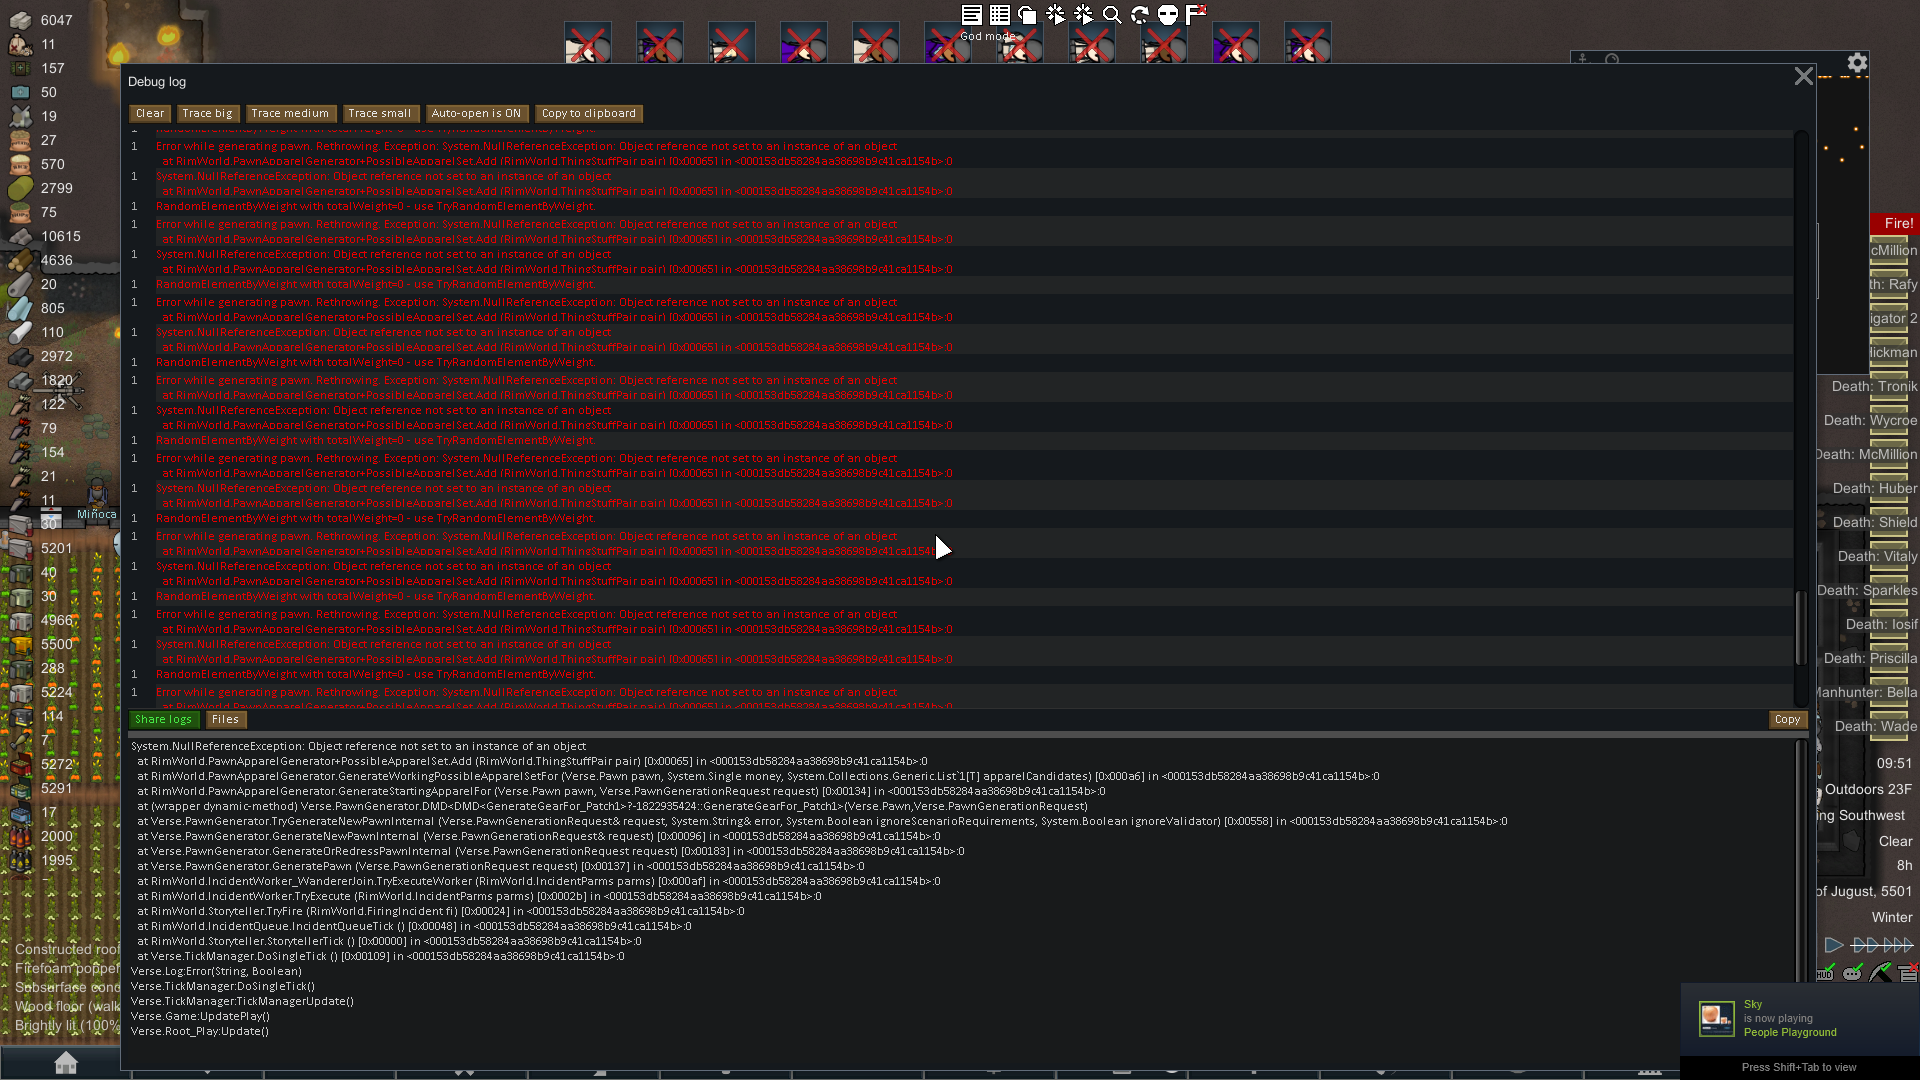The image size is (1920, 1080).
Task: Open the debug inspector magnifying glass
Action: pos(1111,15)
